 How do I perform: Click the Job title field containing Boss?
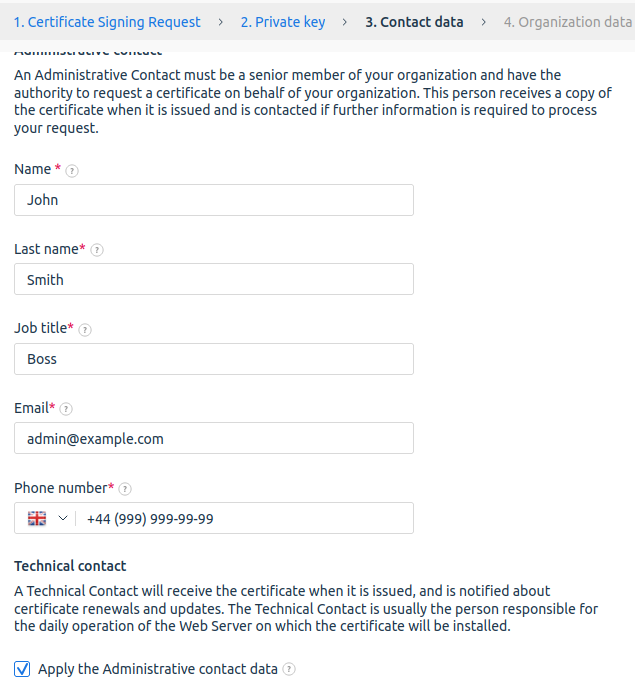[213, 359]
